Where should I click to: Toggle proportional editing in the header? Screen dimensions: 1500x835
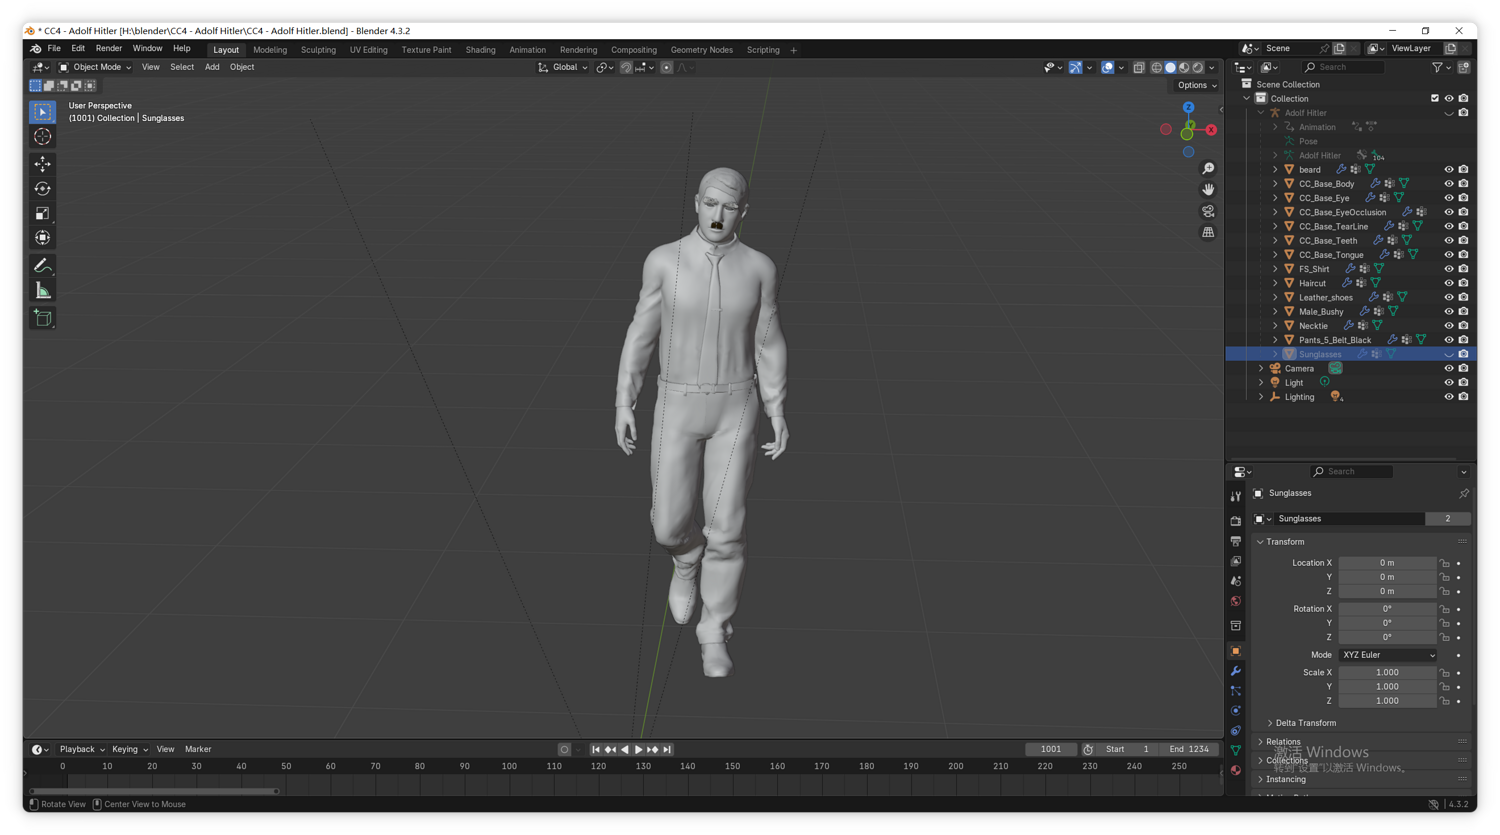coord(666,68)
